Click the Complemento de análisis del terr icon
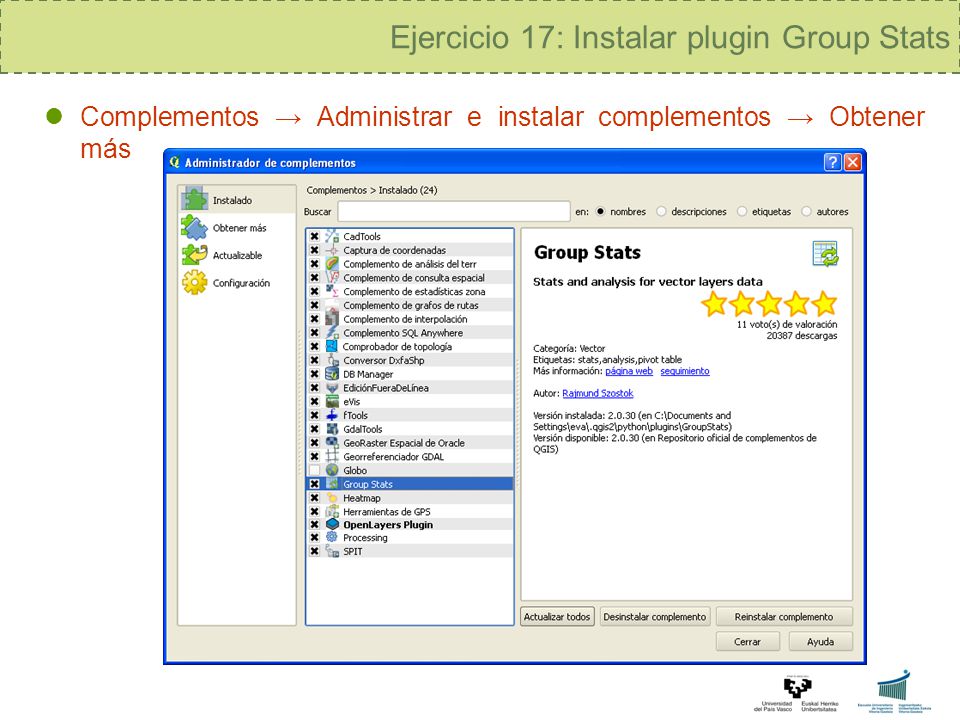 332,264
